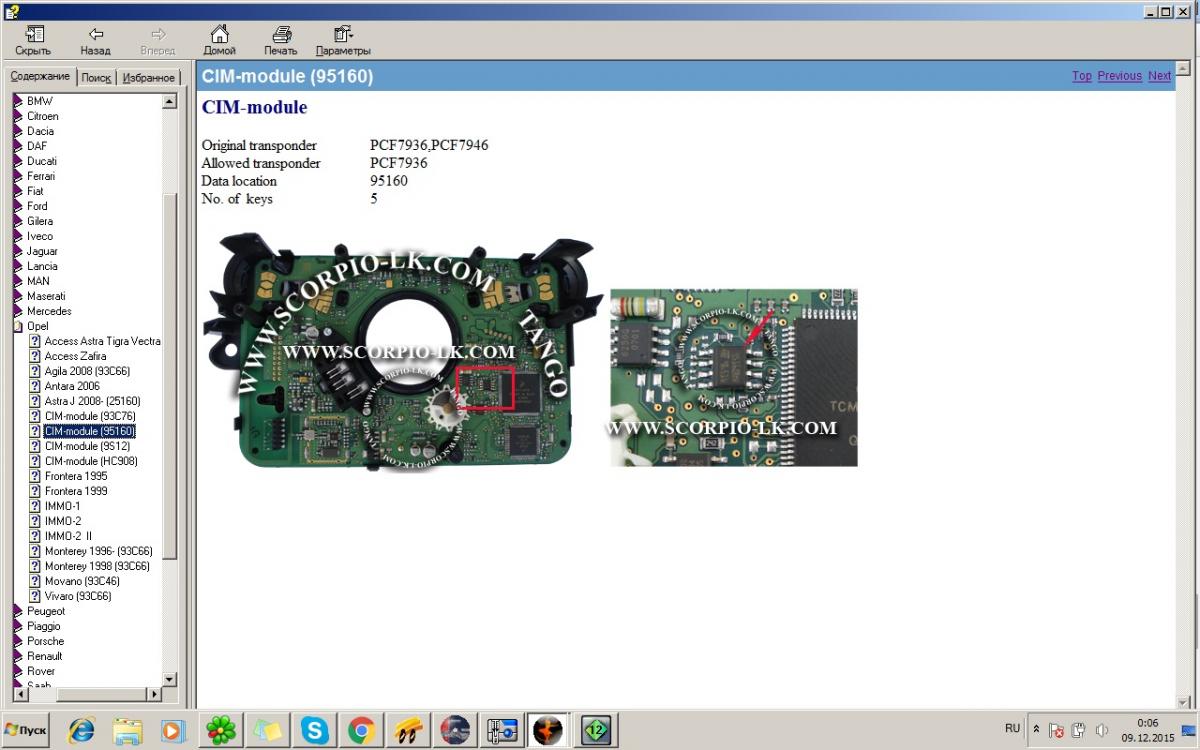Select Iveco in the contents tree

coord(40,236)
